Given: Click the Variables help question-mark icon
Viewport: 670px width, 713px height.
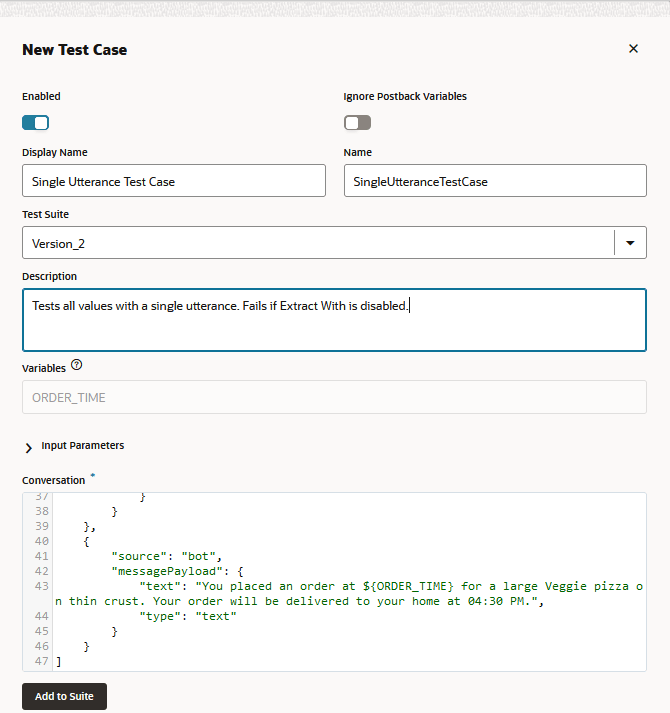Looking at the screenshot, I should pyautogui.click(x=77, y=365).
